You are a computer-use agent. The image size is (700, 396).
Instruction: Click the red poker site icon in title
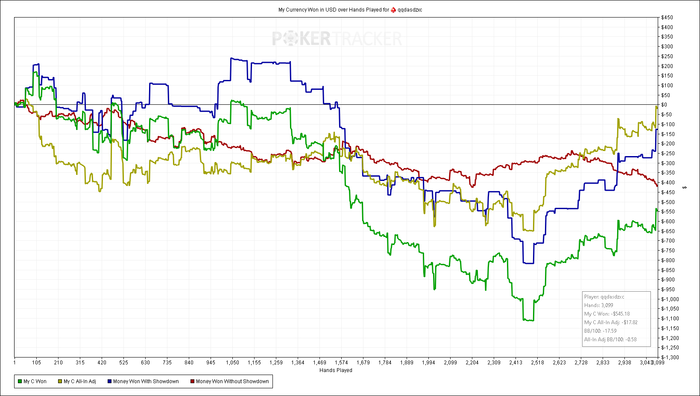tap(393, 9)
